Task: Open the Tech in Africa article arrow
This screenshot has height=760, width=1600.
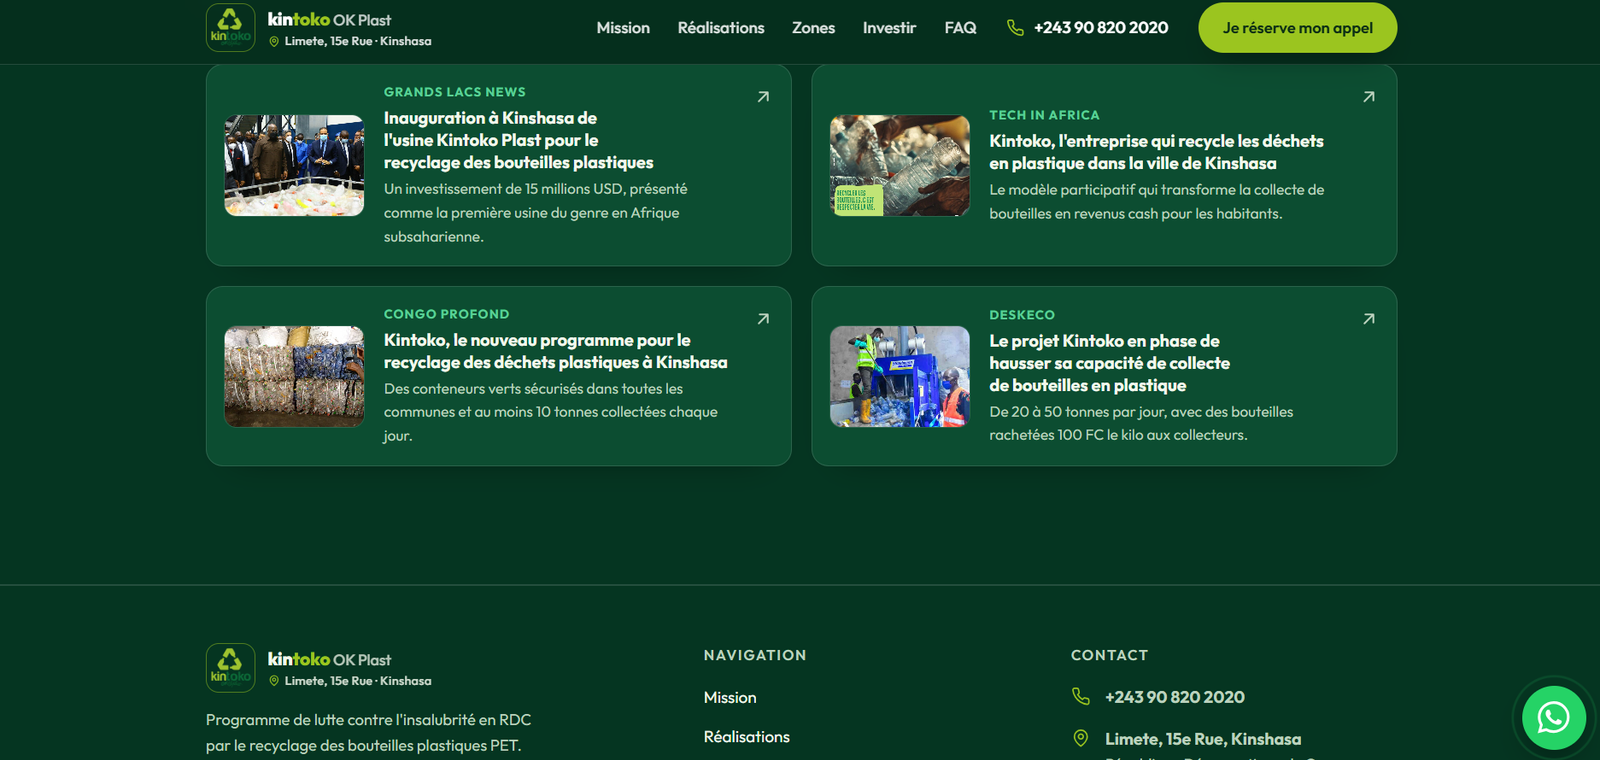Action: click(1369, 97)
